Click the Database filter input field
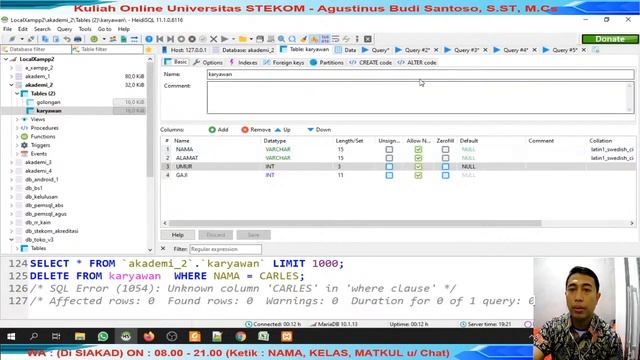The width and height of the screenshot is (640, 360). (36, 49)
